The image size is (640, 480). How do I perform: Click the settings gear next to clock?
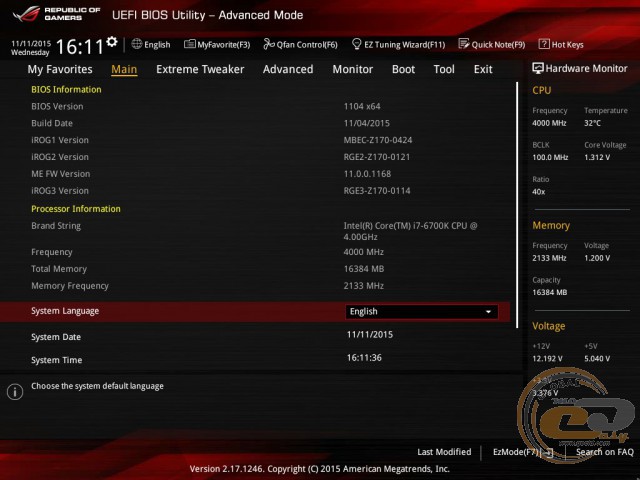pos(112,41)
